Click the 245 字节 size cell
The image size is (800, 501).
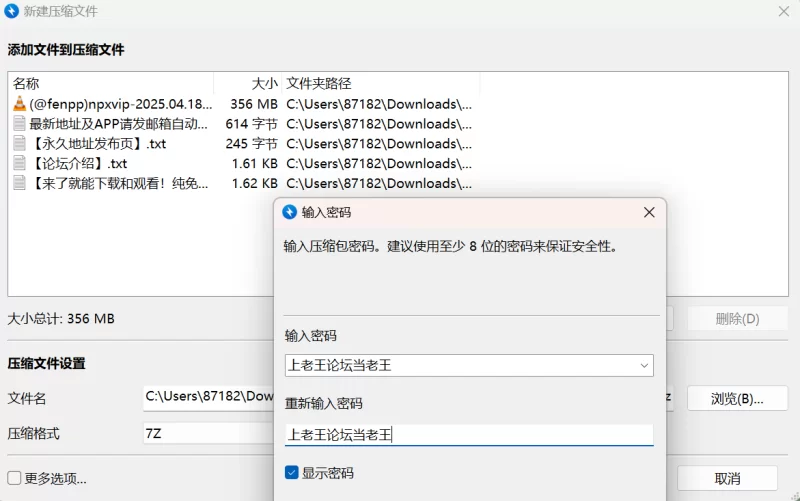coord(252,144)
